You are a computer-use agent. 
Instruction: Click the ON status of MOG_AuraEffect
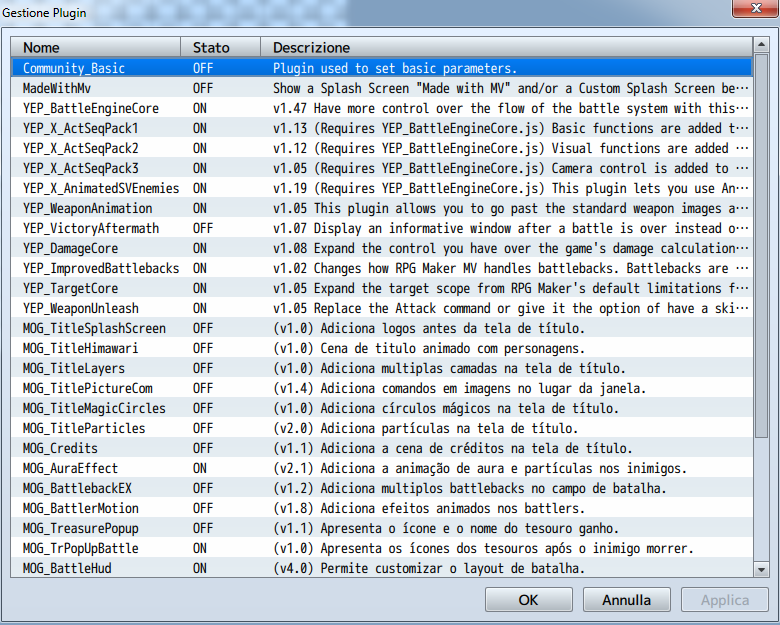click(200, 468)
